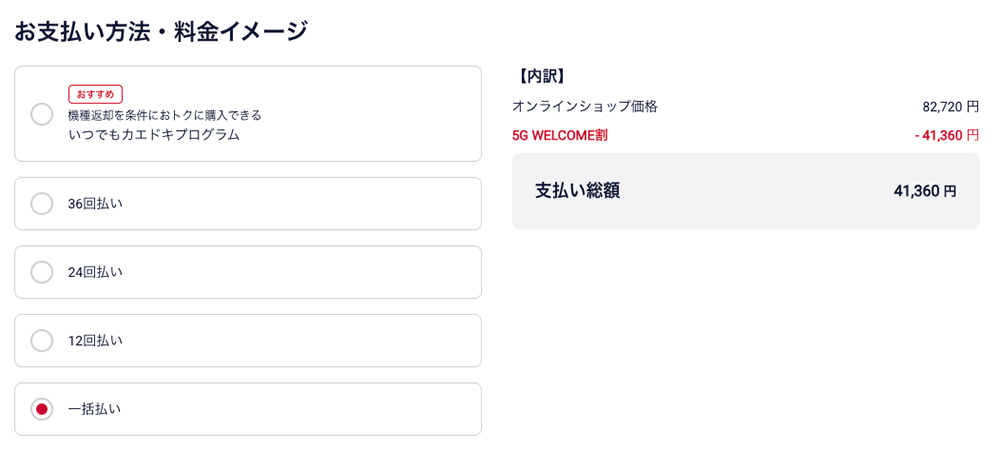Click the red 5G WELCOME割 discount label
1000x451 pixels.
pyautogui.click(x=560, y=135)
